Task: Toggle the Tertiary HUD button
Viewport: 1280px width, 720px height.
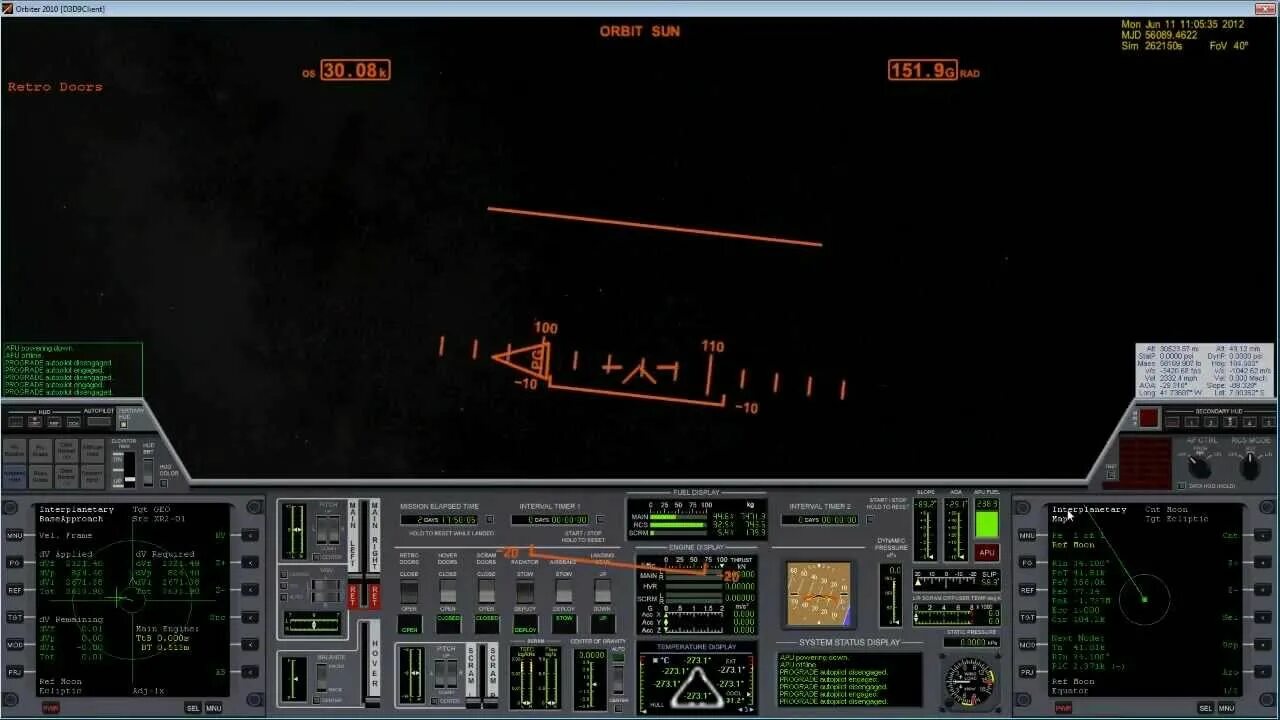Action: point(124,424)
